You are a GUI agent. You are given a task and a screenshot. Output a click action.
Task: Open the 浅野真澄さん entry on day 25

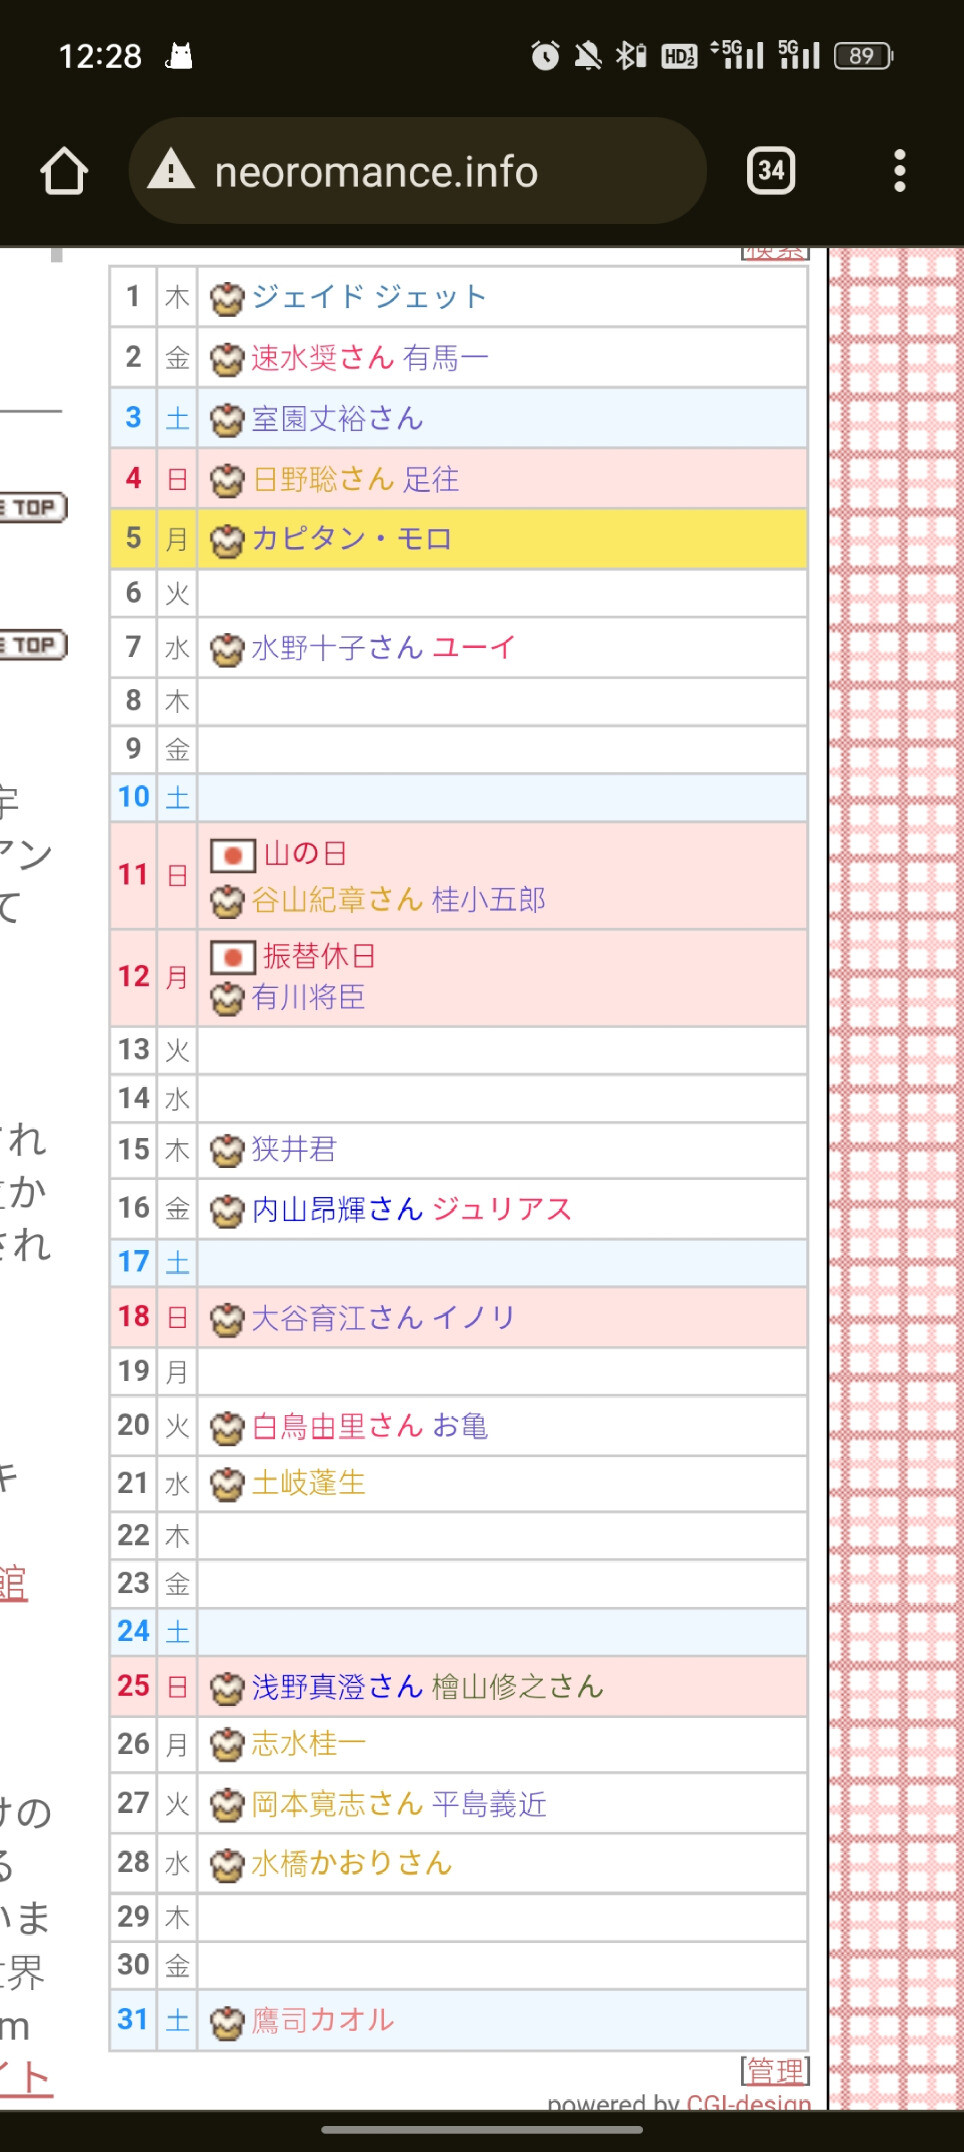(337, 1687)
